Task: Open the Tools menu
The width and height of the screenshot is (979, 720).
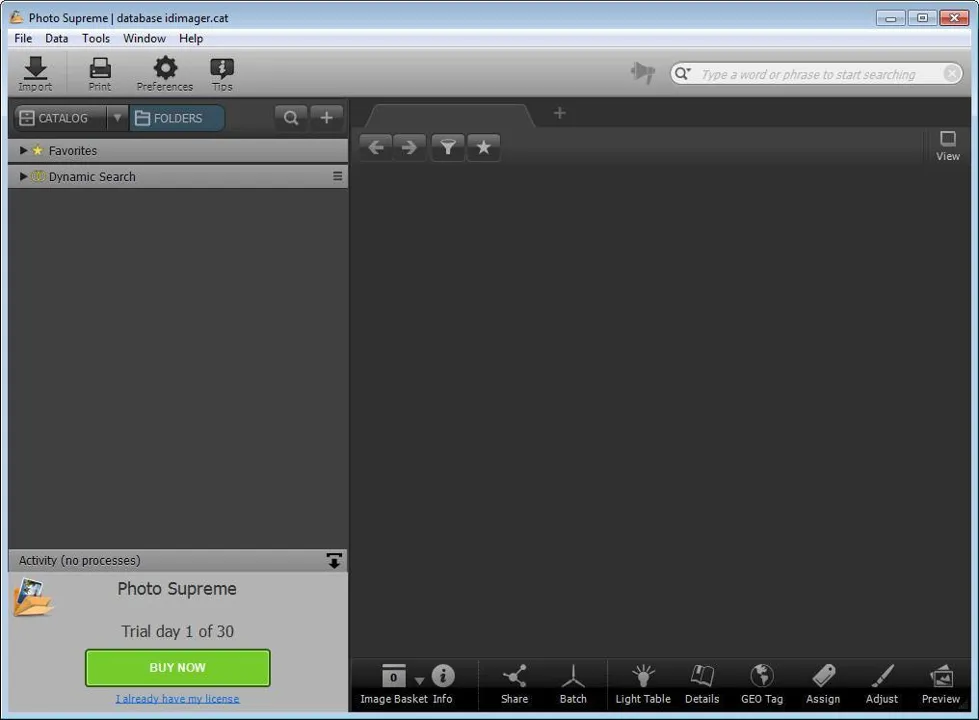Action: [96, 38]
